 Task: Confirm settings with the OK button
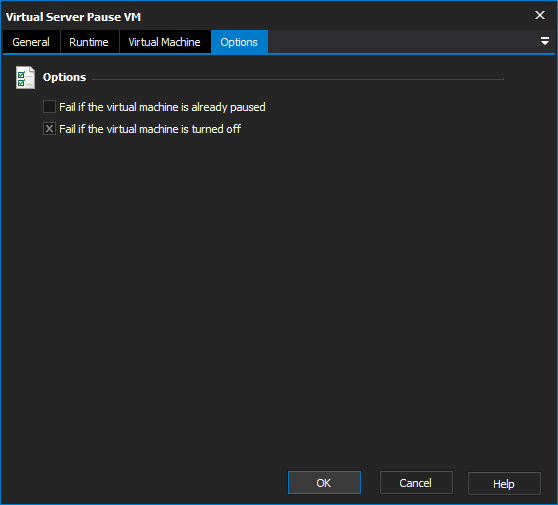pos(324,483)
